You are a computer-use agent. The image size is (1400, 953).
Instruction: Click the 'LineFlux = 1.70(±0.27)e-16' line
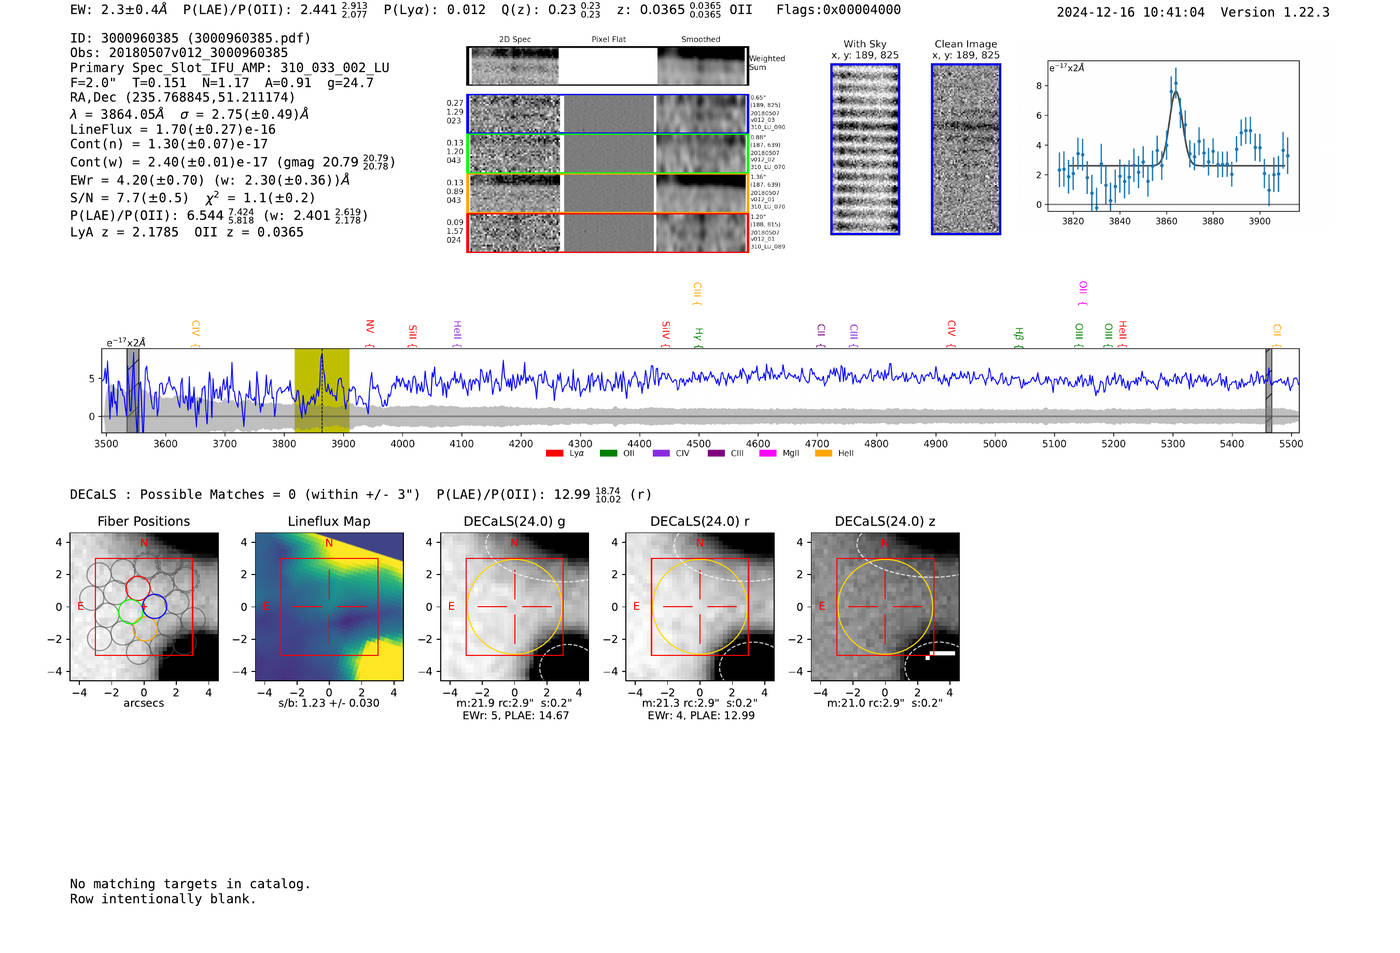coord(172,129)
